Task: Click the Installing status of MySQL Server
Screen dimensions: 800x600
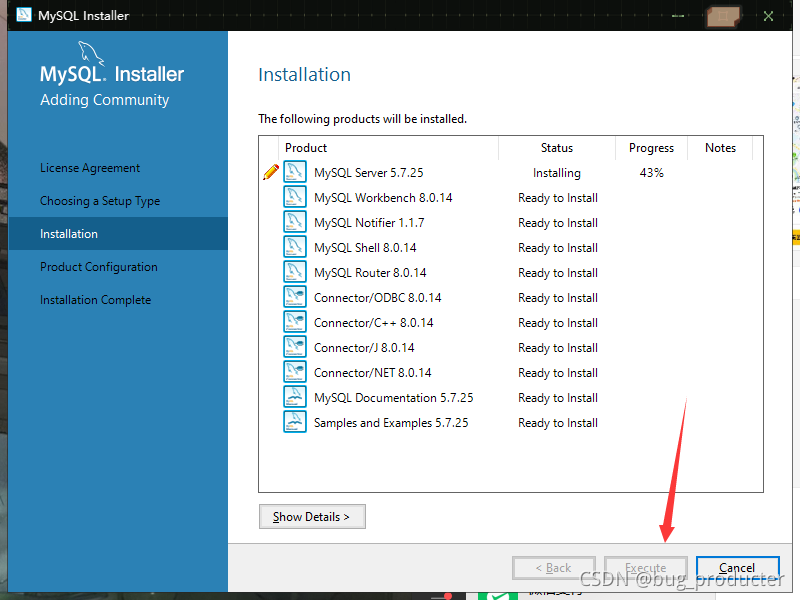Action: [557, 173]
